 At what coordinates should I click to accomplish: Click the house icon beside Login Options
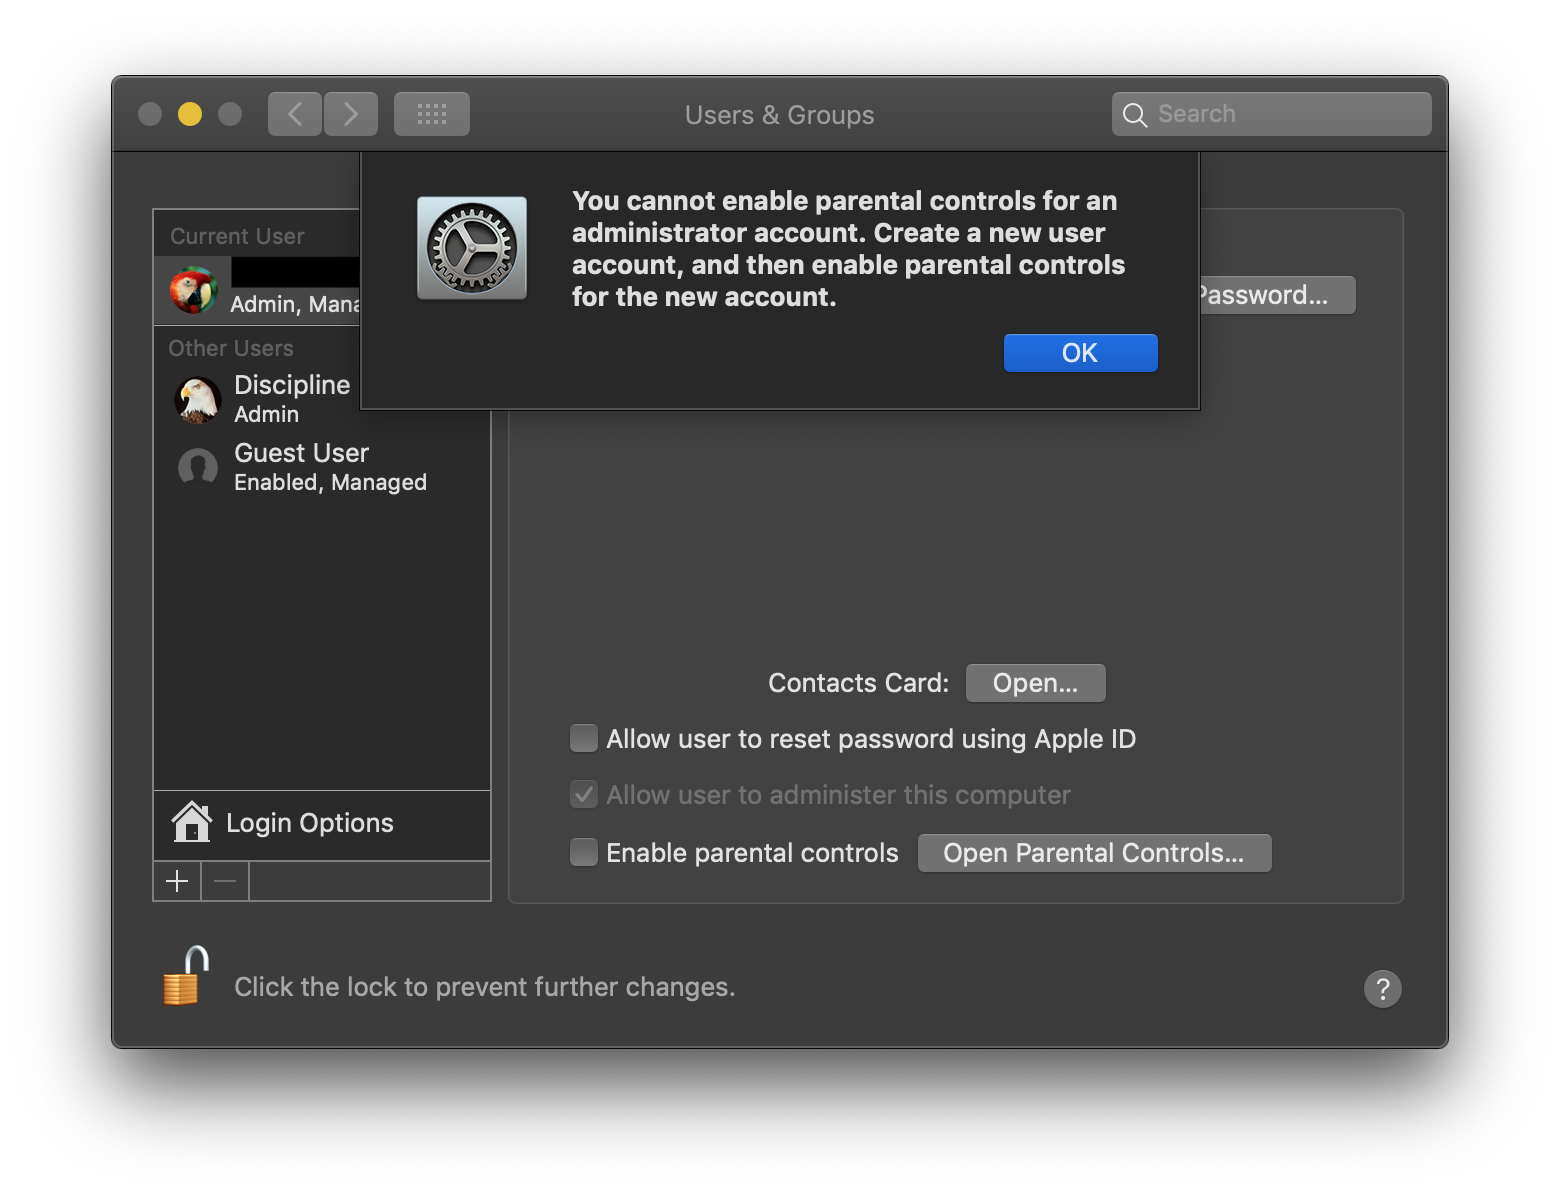point(192,822)
